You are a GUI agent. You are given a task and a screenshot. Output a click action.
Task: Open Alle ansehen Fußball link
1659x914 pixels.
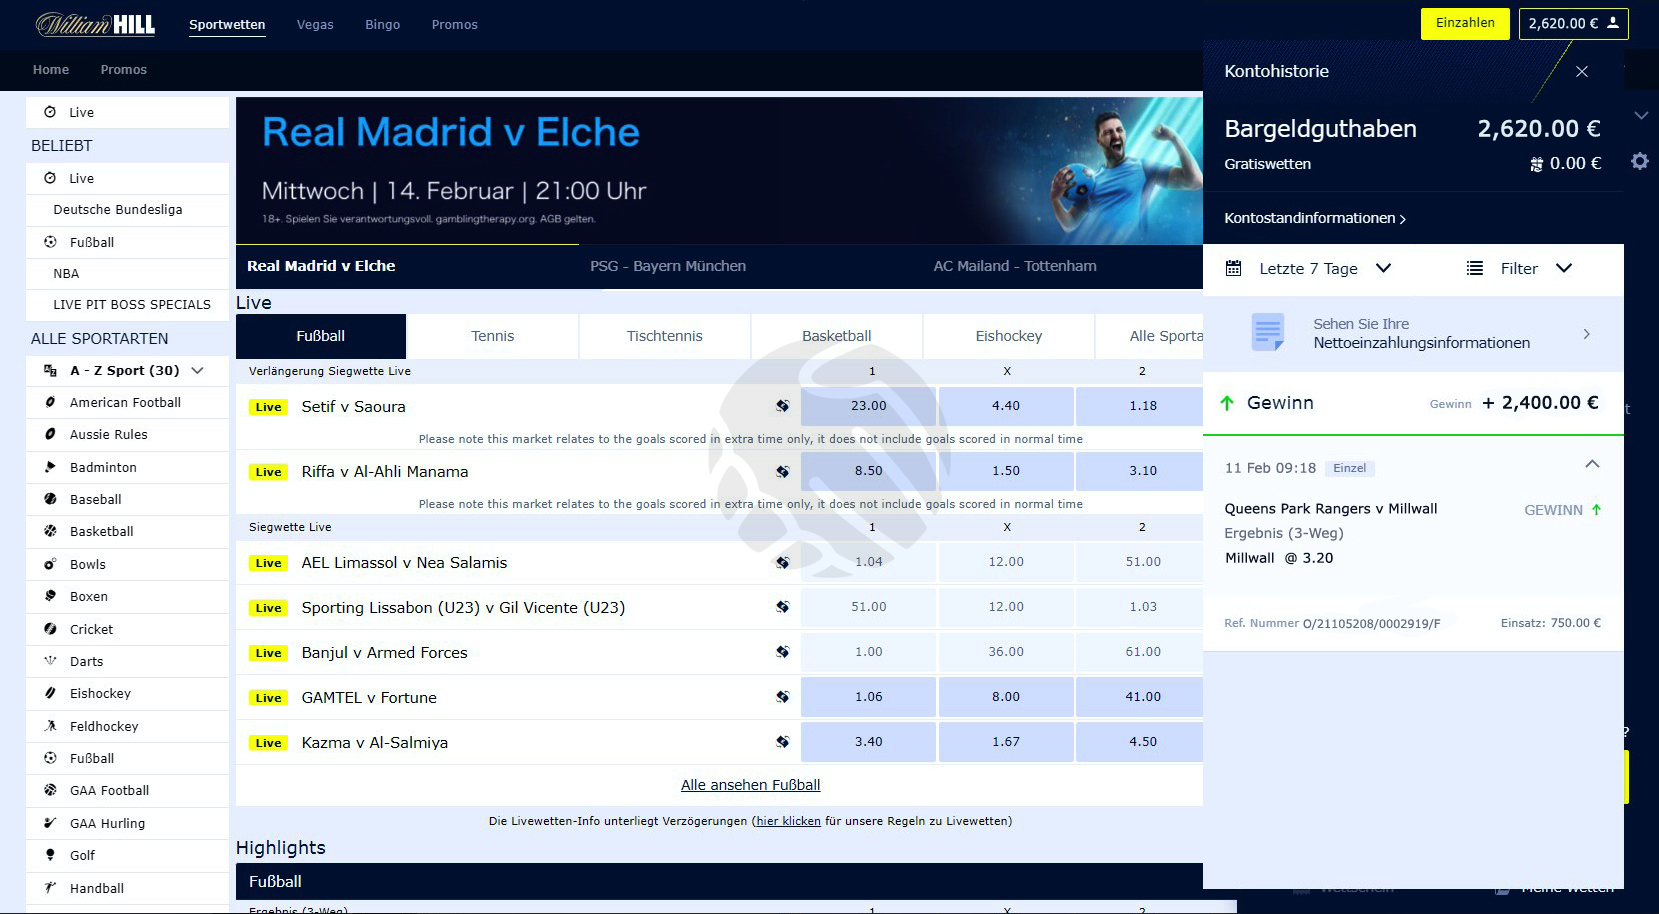pos(751,785)
